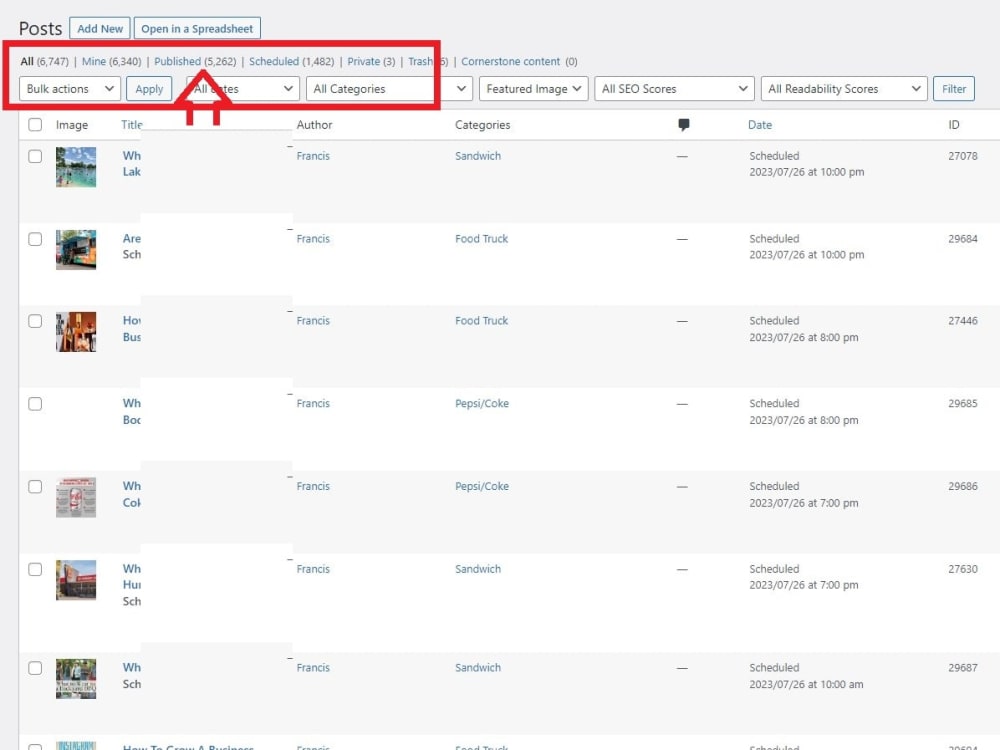Open the Featured Image dropdown
The width and height of the screenshot is (1000, 750).
point(533,89)
